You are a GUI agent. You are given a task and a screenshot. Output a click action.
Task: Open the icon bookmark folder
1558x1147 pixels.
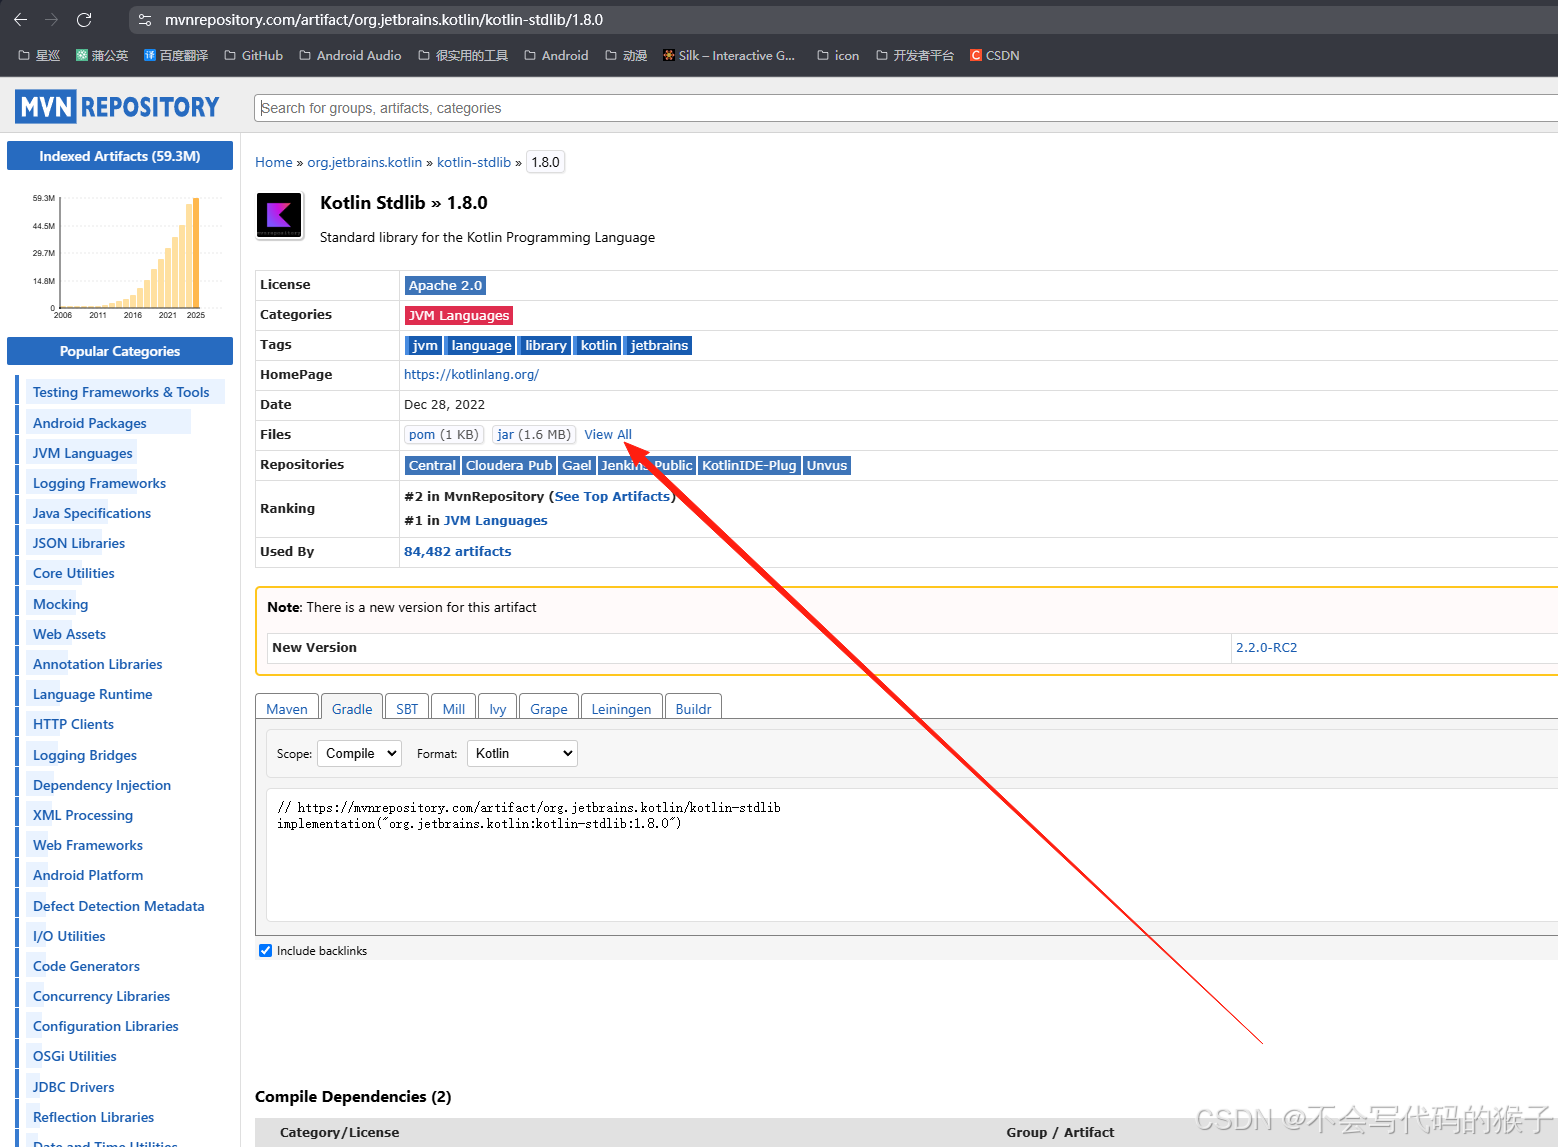coord(838,55)
